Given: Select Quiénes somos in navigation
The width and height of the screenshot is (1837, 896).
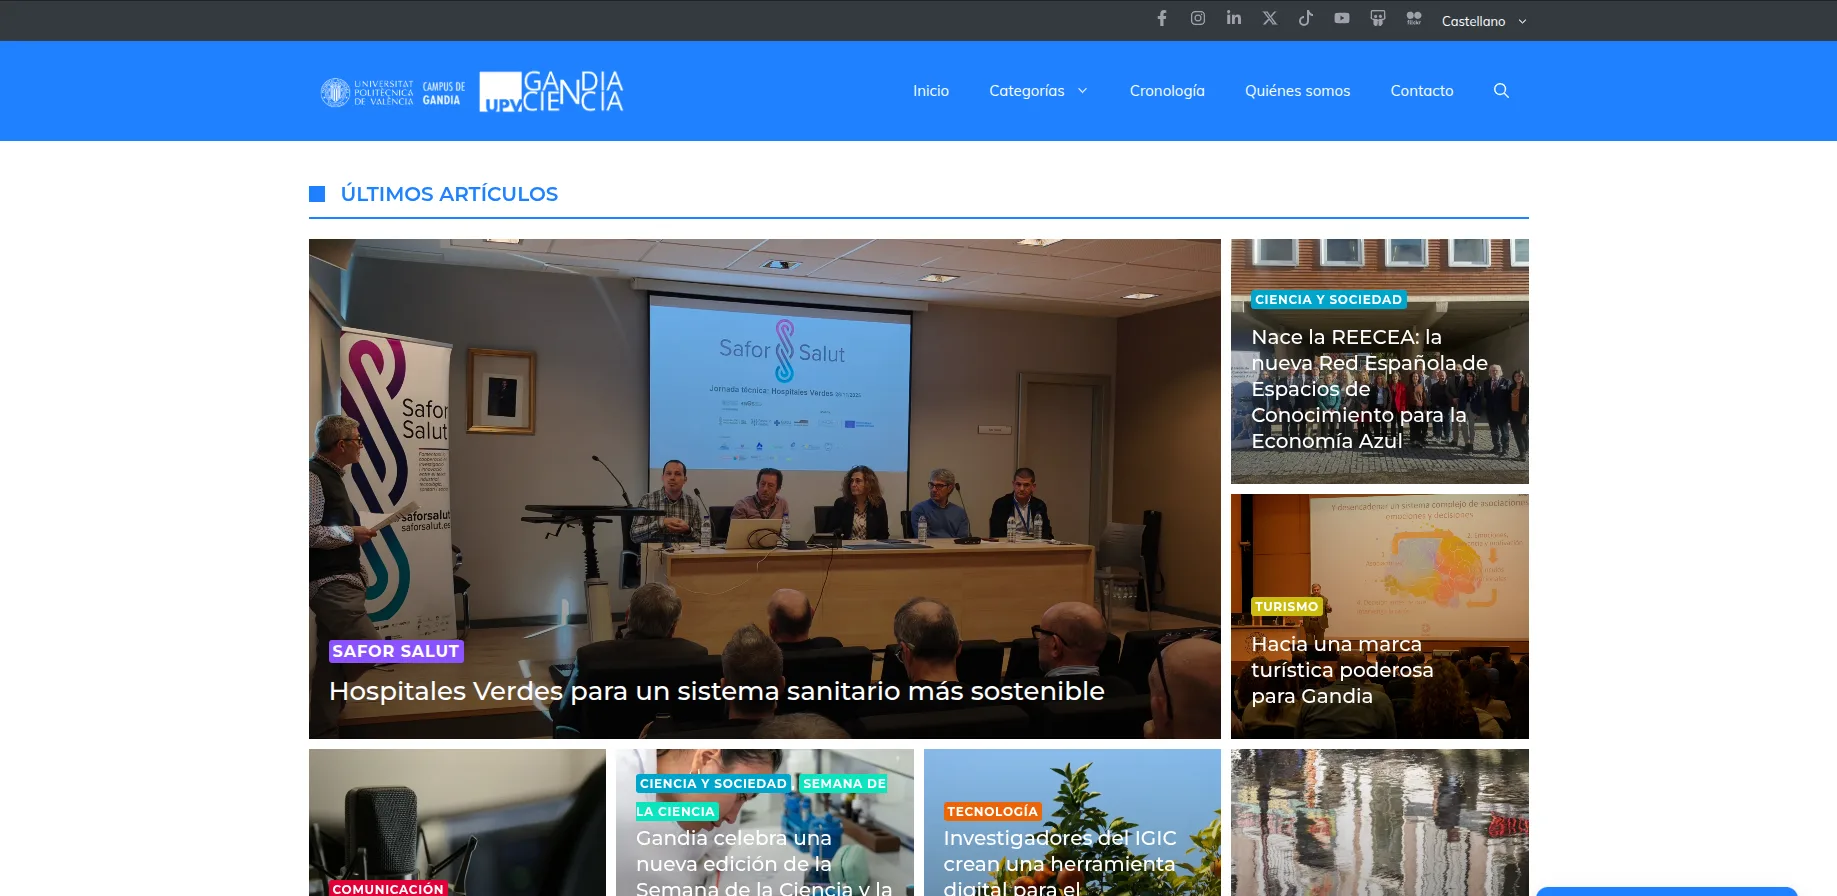Looking at the screenshot, I should (x=1297, y=91).
